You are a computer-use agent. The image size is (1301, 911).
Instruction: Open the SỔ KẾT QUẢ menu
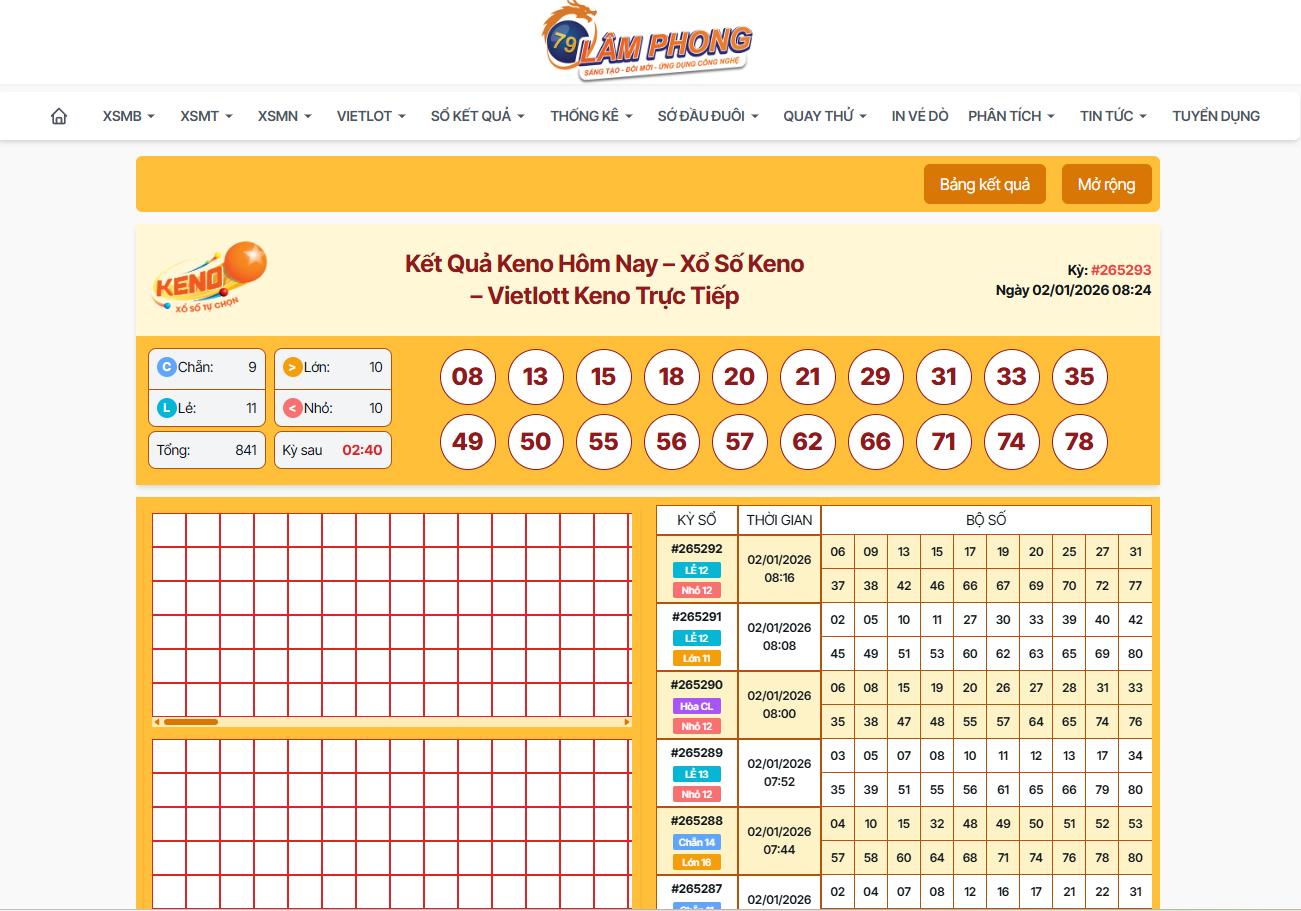(477, 116)
